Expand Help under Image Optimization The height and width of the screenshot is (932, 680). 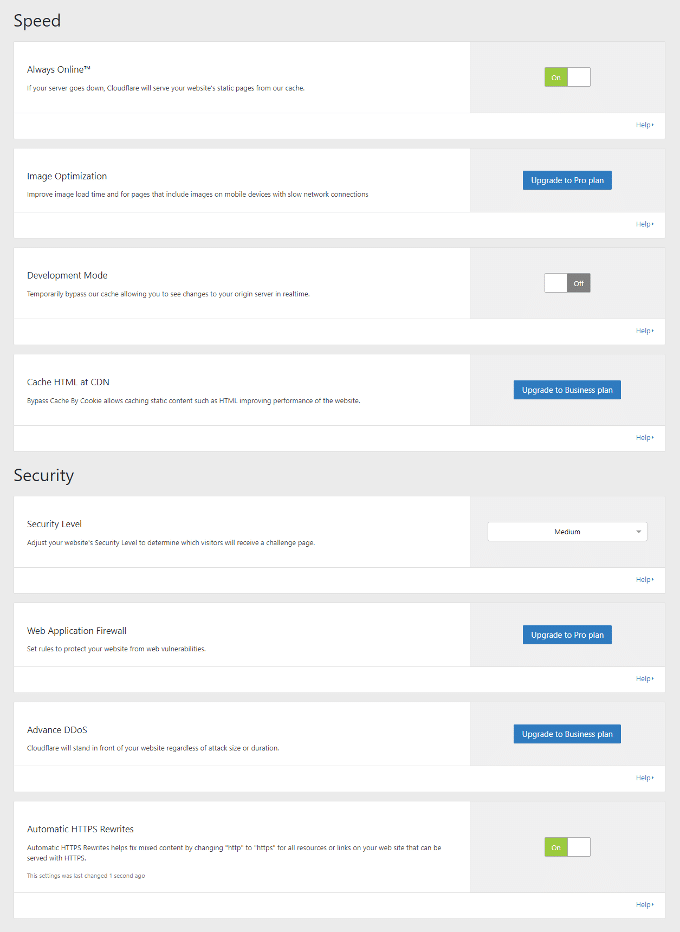coord(644,224)
